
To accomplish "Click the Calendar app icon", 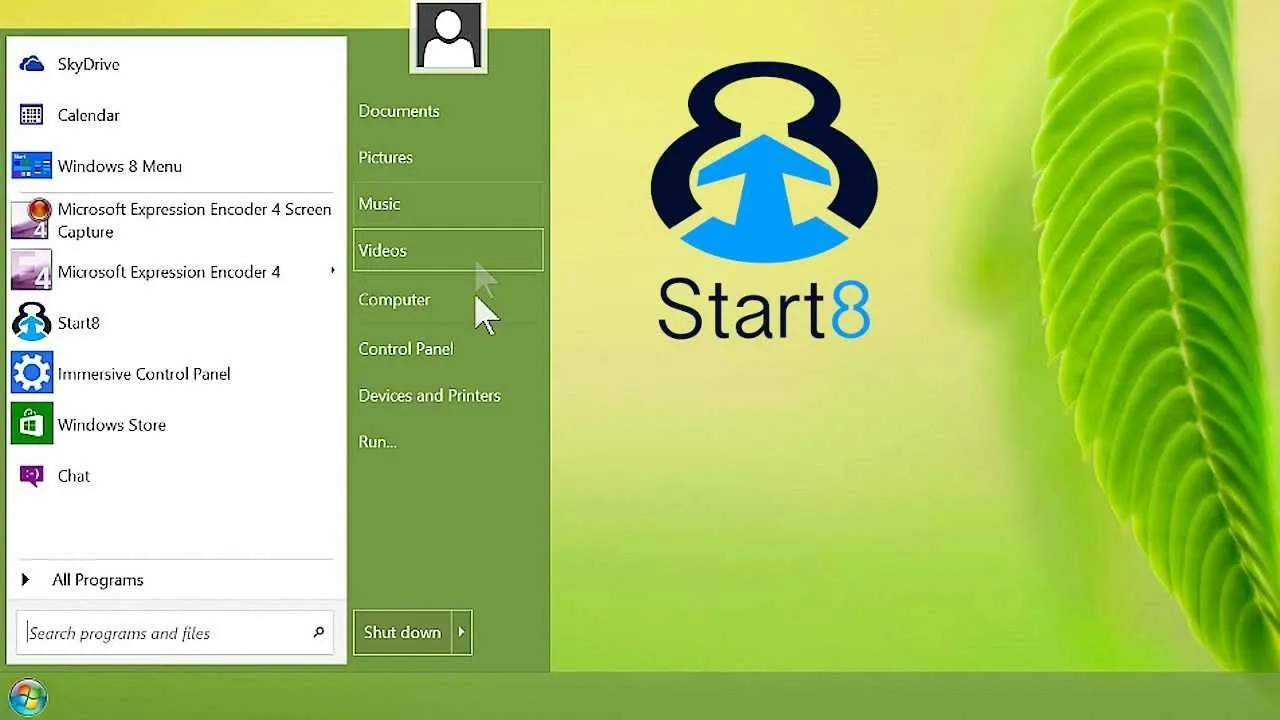I will [32, 115].
